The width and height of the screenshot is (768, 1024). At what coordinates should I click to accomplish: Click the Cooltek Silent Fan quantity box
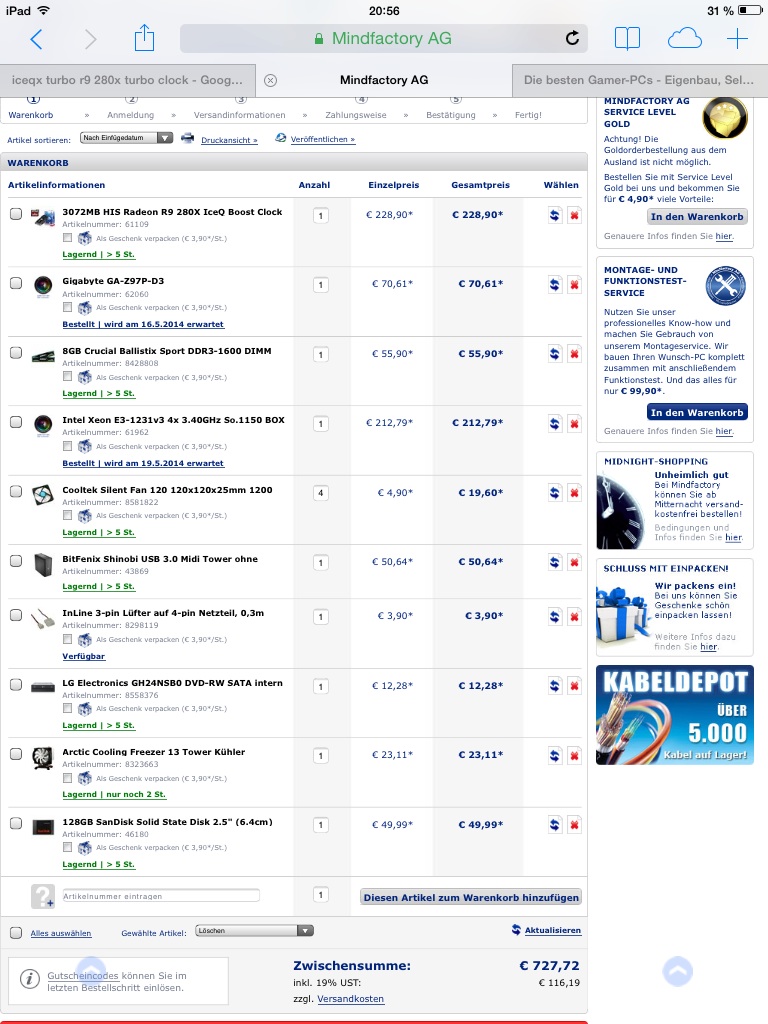321,493
